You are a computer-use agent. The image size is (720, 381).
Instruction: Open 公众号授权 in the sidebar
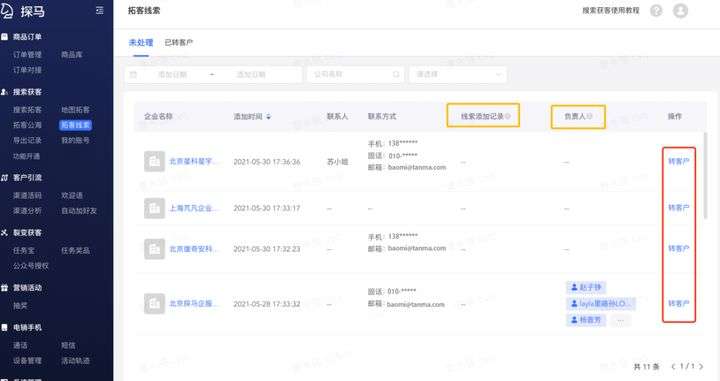pyautogui.click(x=31, y=266)
